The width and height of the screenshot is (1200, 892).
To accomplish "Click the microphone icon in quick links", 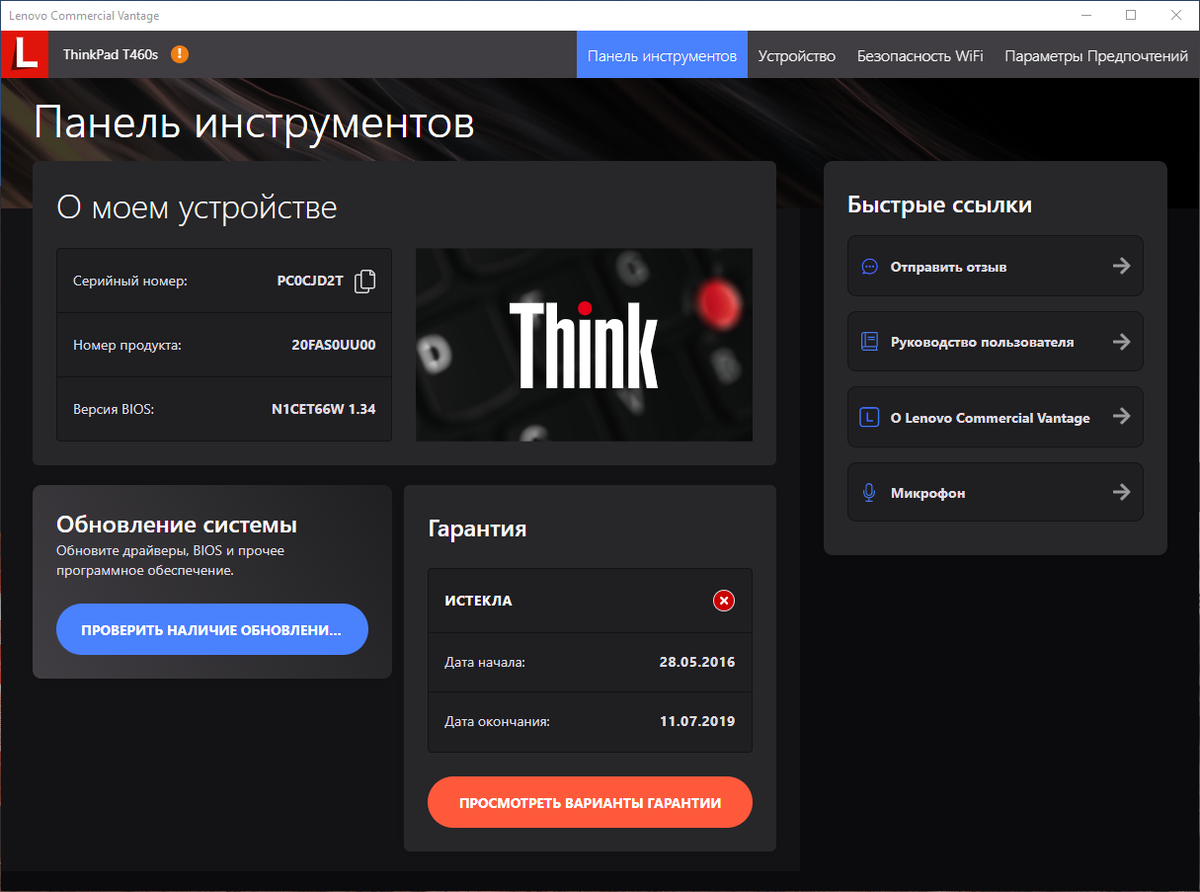I will 869,493.
